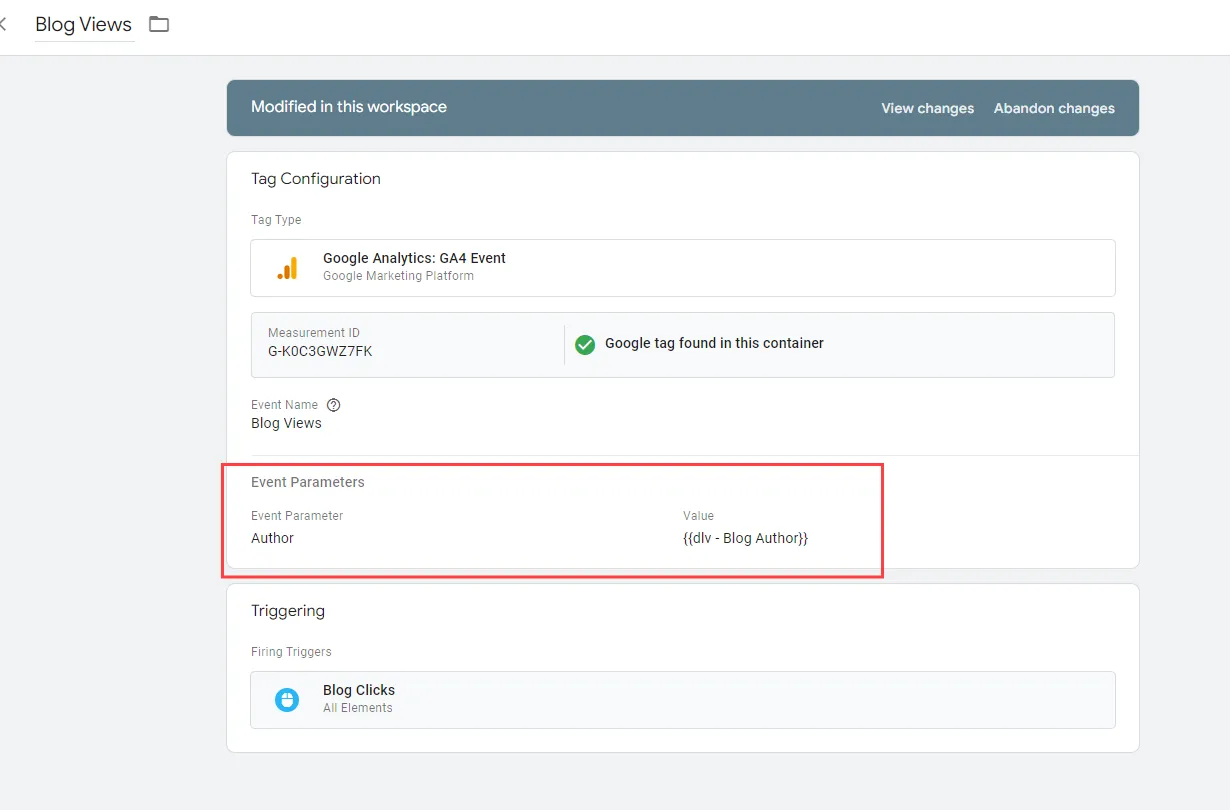1230x810 pixels.
Task: Open the Blog Clicks firing trigger
Action: point(682,700)
